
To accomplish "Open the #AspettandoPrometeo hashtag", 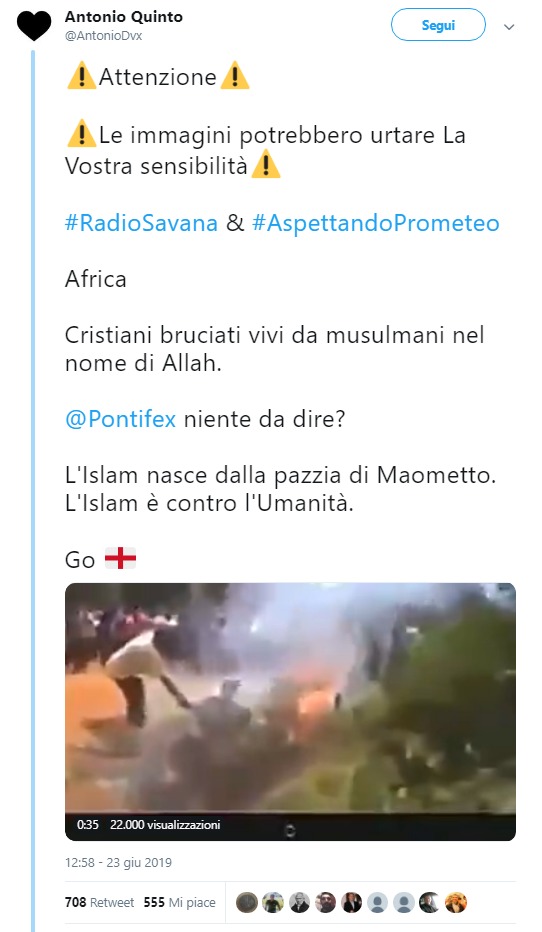I will pyautogui.click(x=376, y=223).
